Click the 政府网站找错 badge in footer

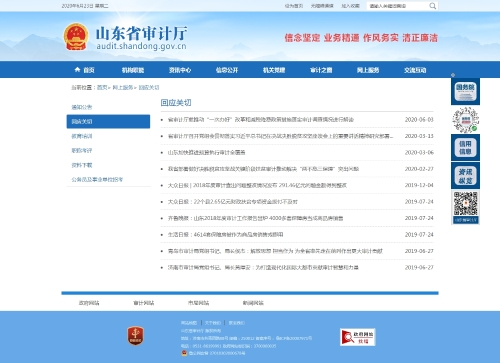[357, 337]
